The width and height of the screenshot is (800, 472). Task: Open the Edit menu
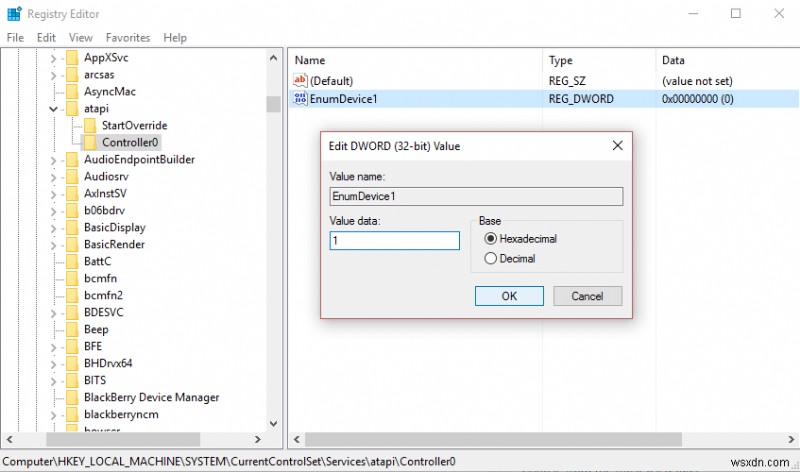coord(46,37)
